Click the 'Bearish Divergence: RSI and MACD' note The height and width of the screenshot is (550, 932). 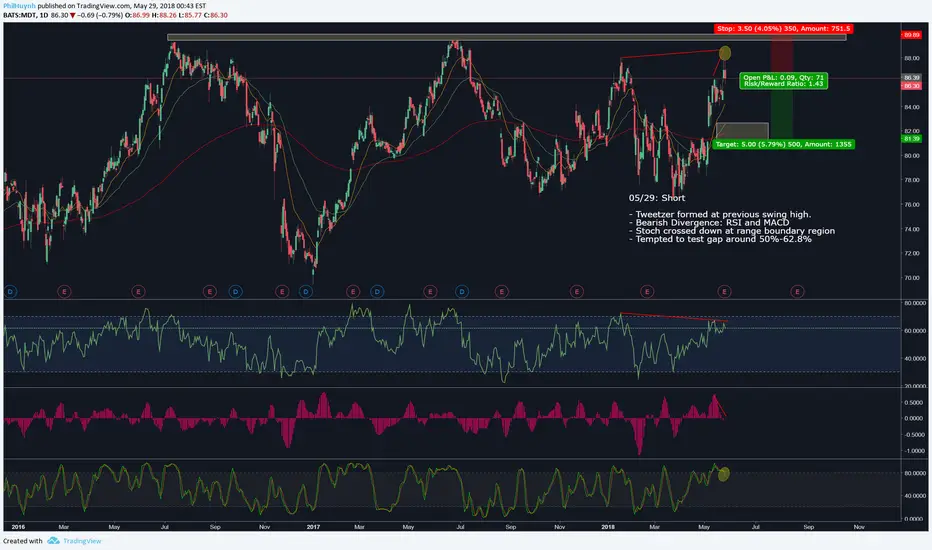coord(709,223)
